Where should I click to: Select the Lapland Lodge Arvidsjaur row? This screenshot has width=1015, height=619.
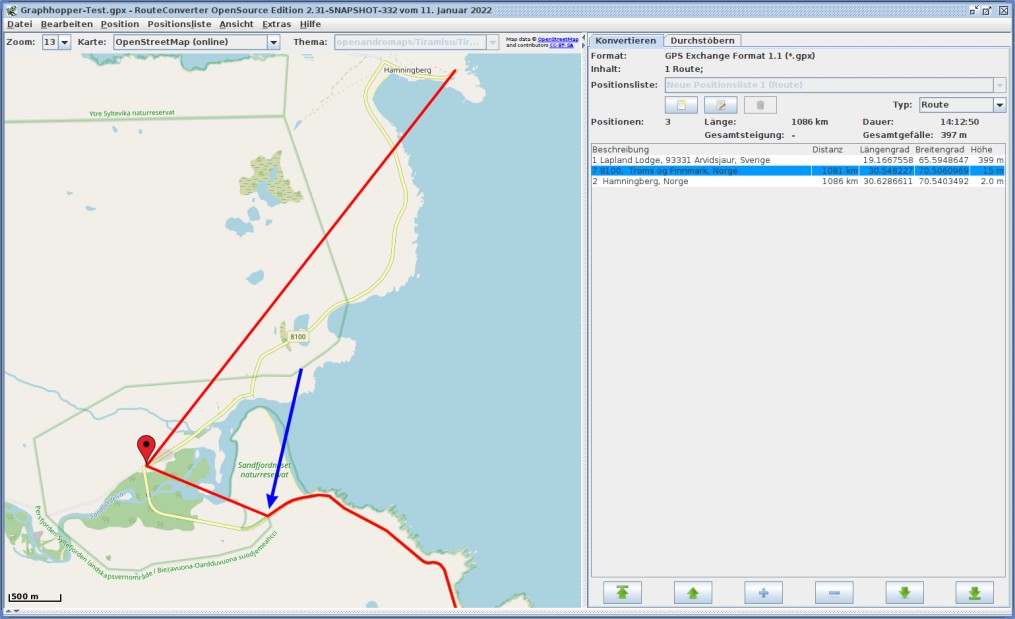point(798,160)
